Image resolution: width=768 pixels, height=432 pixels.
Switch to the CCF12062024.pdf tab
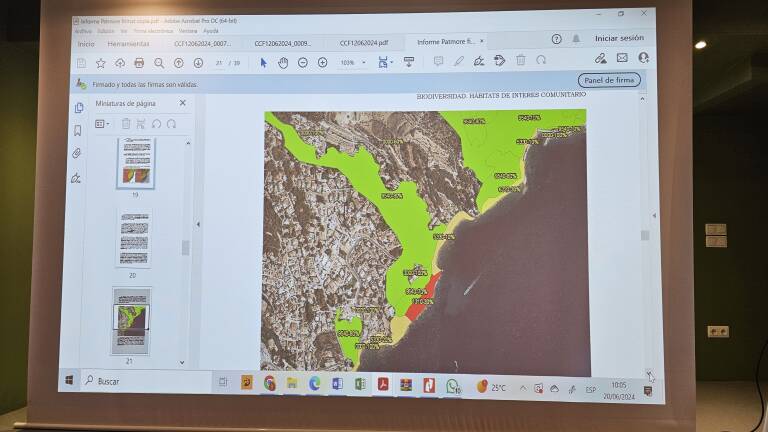tap(364, 43)
